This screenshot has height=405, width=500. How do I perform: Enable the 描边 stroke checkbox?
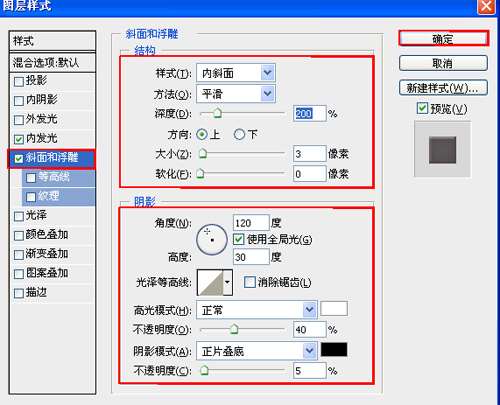point(19,293)
